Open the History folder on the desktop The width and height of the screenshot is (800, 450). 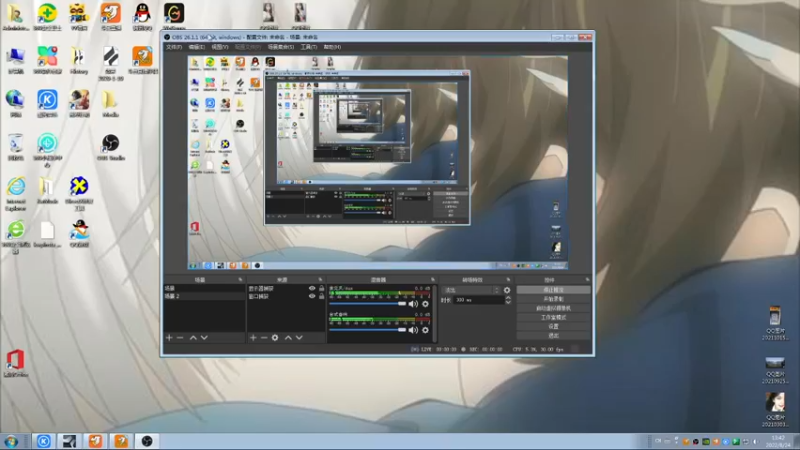[79, 60]
